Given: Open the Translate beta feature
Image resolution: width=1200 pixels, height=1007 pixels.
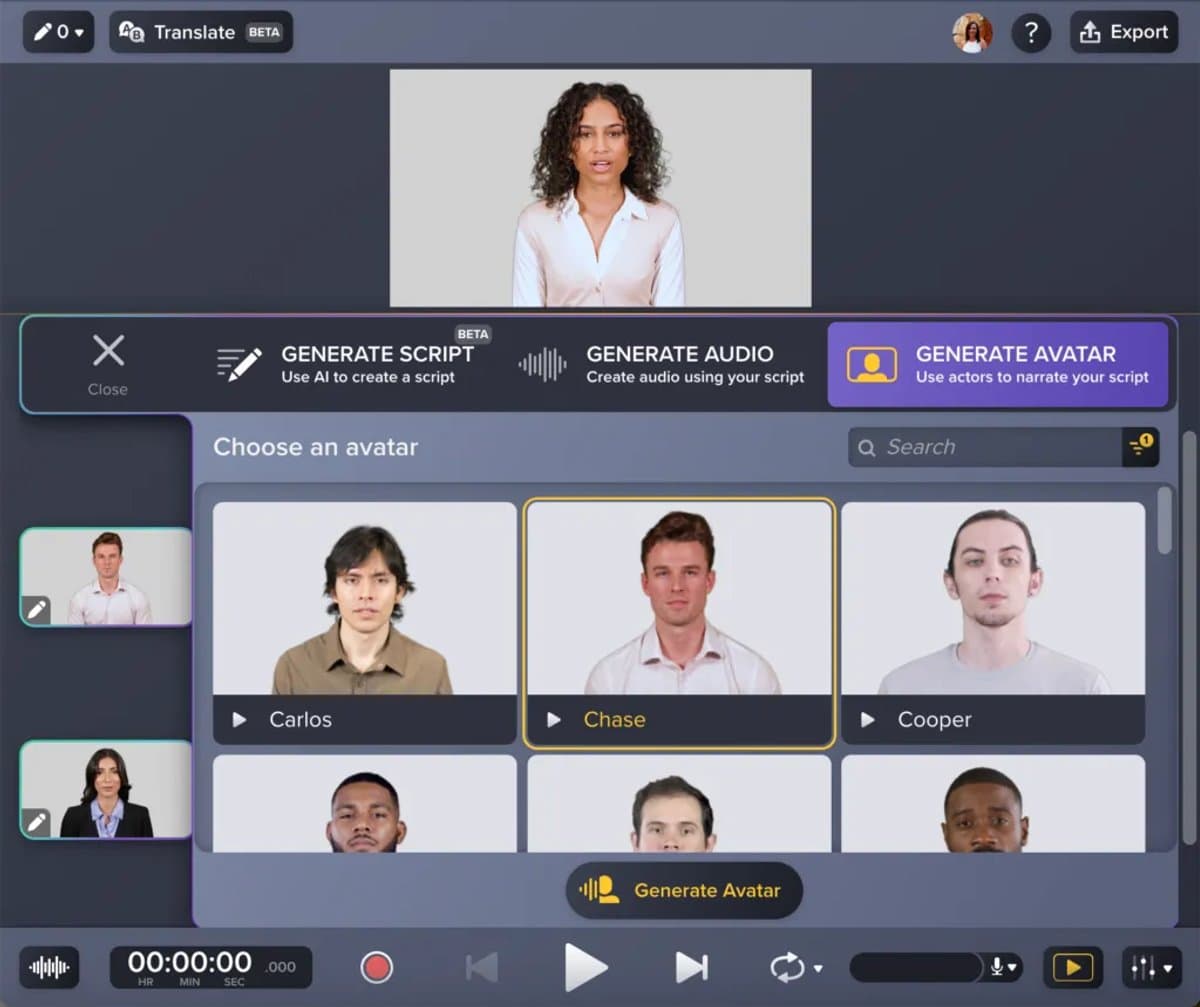Looking at the screenshot, I should tap(201, 32).
